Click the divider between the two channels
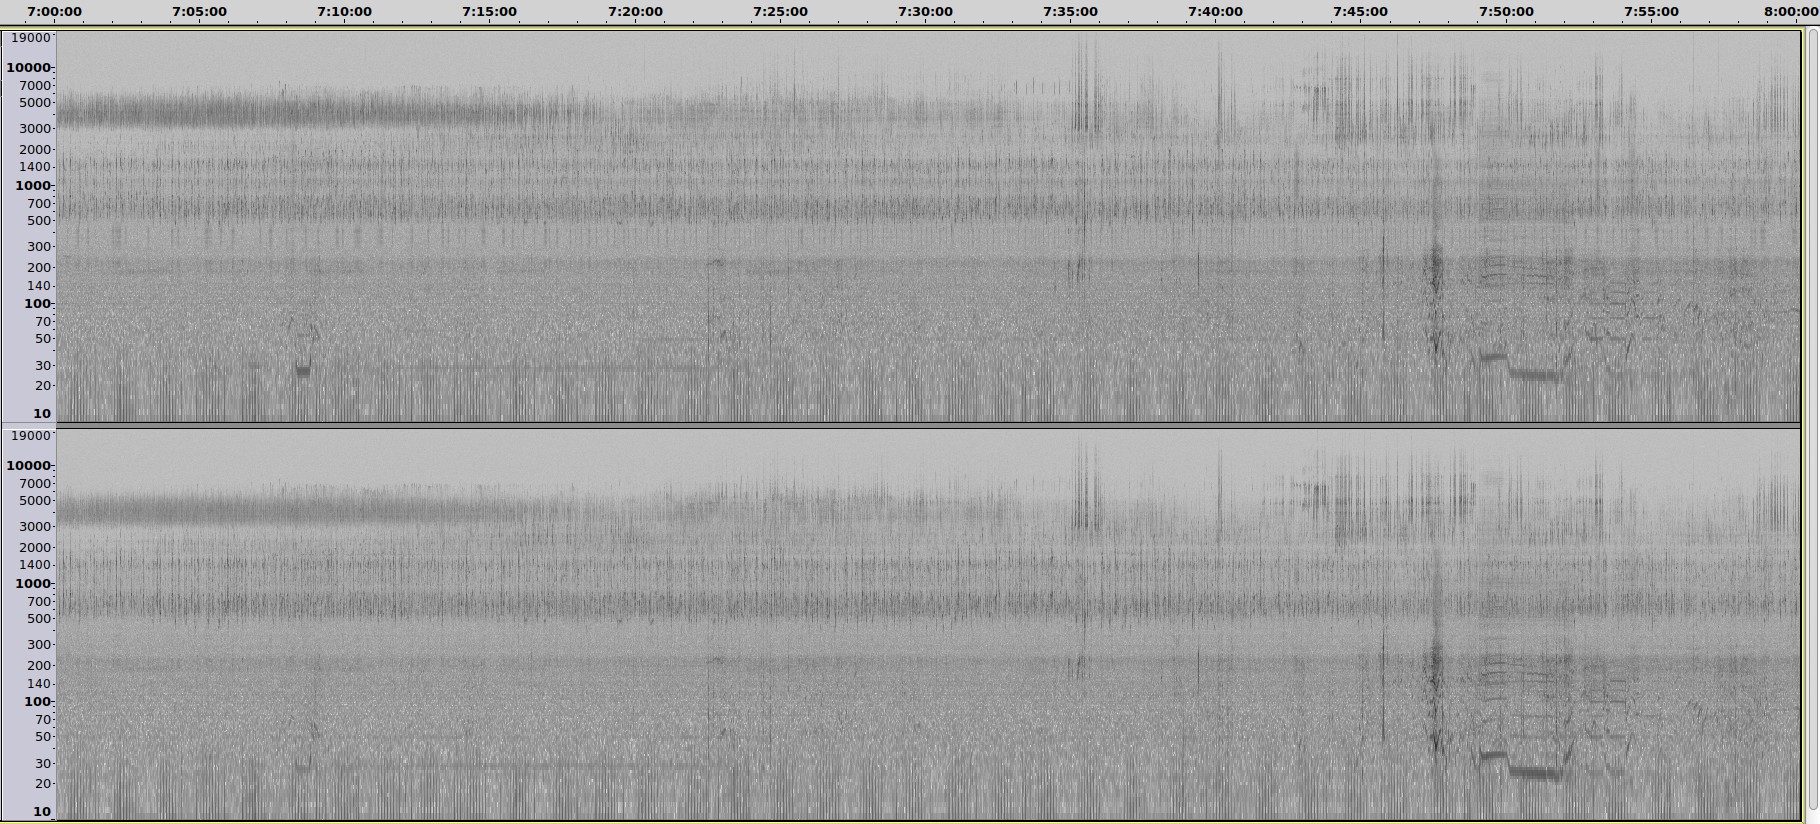This screenshot has width=1820, height=824. (928, 426)
